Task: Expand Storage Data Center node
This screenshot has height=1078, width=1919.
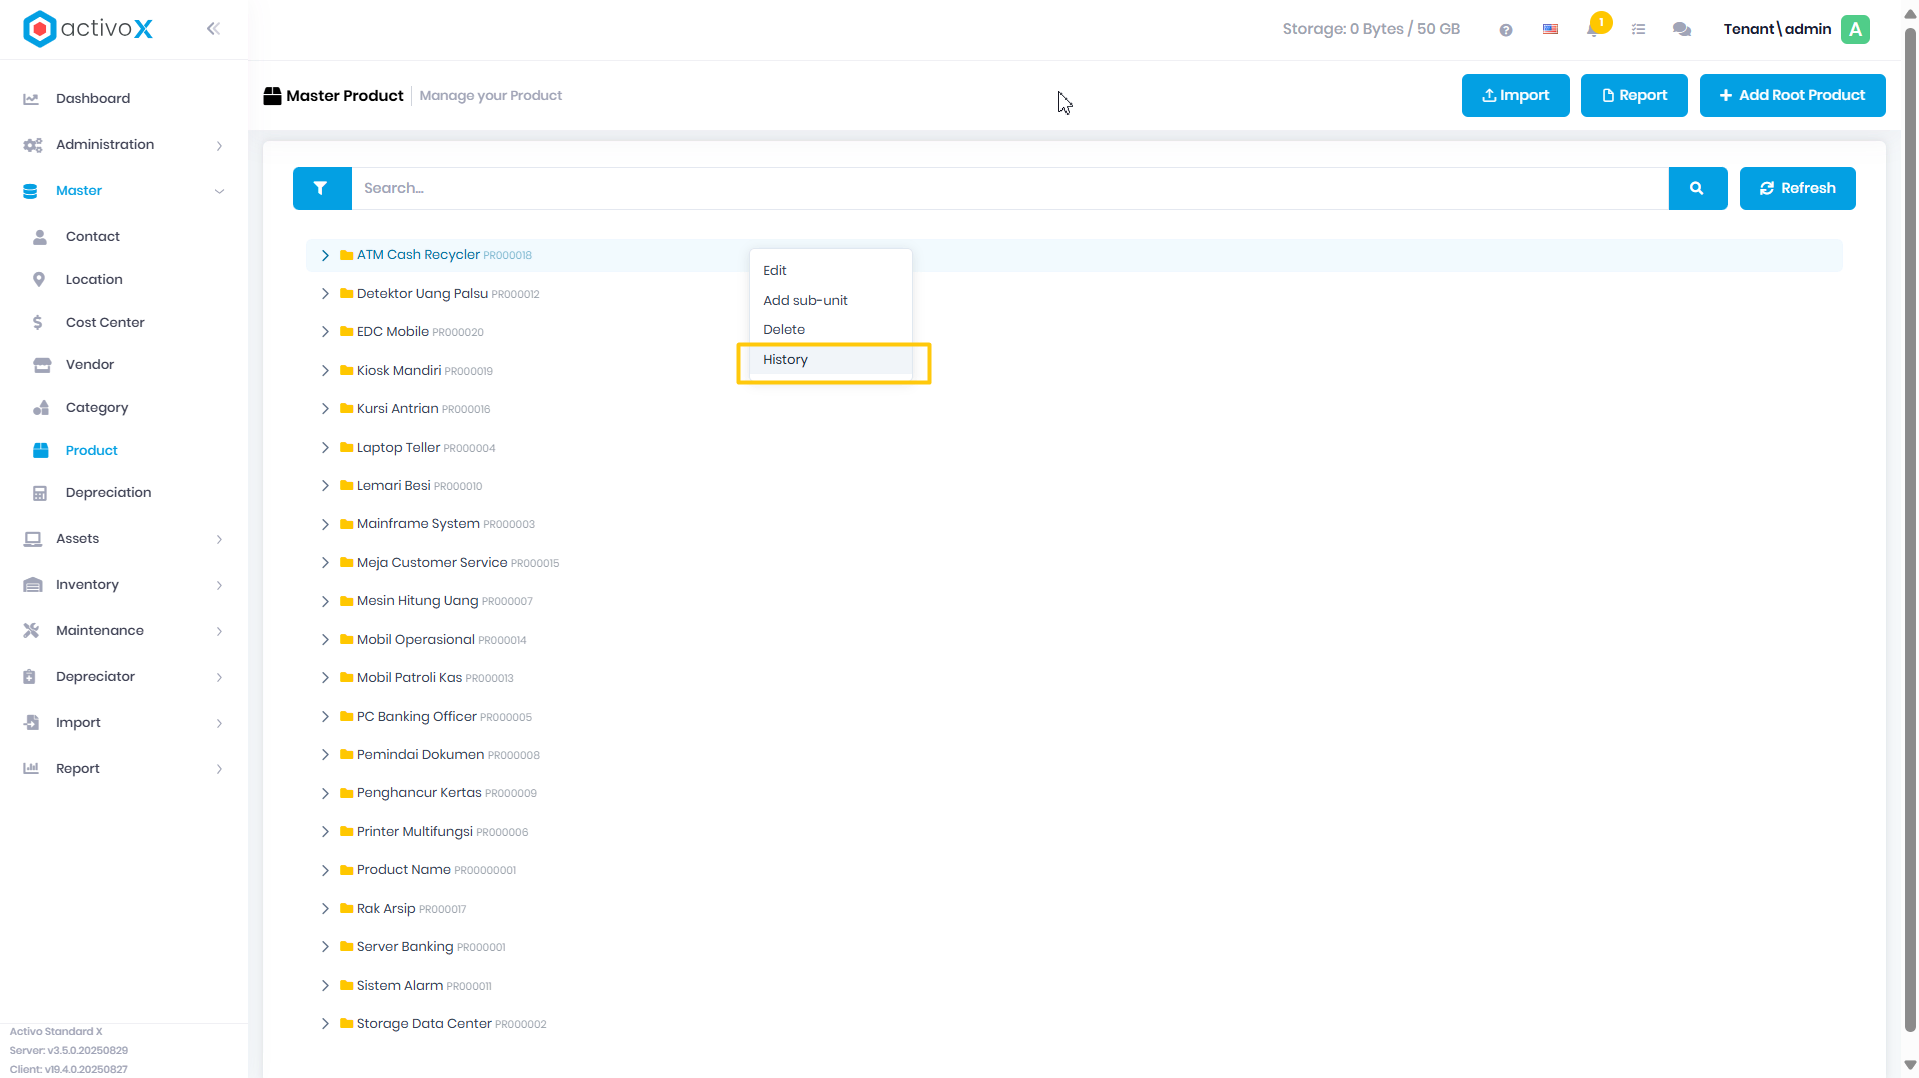Action: [325, 1024]
